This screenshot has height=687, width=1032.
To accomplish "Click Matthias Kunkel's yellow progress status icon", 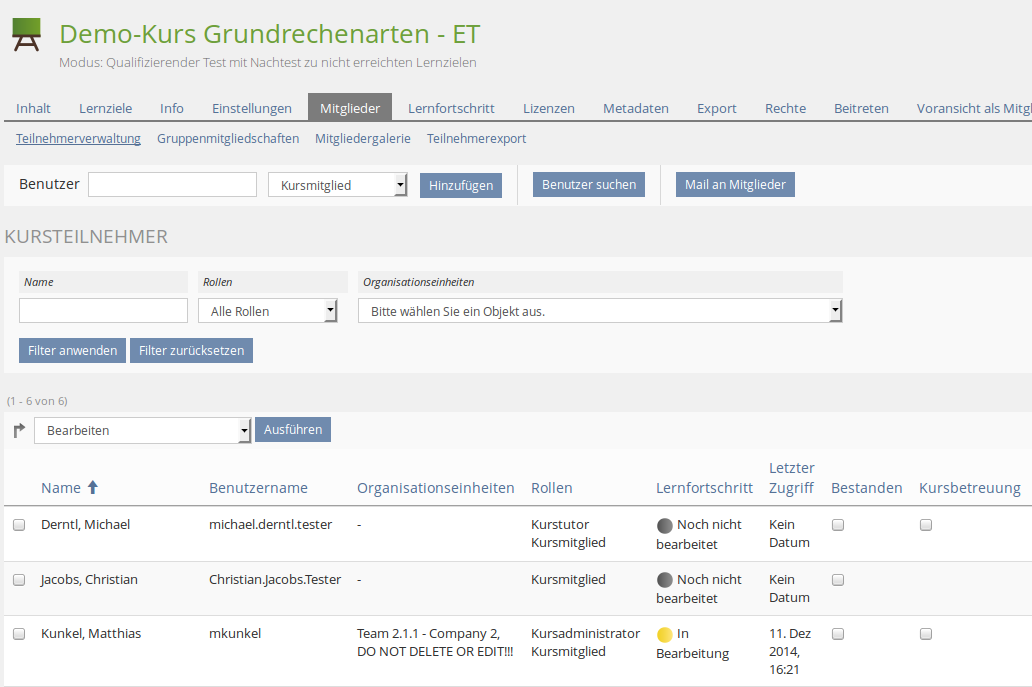I will (665, 634).
